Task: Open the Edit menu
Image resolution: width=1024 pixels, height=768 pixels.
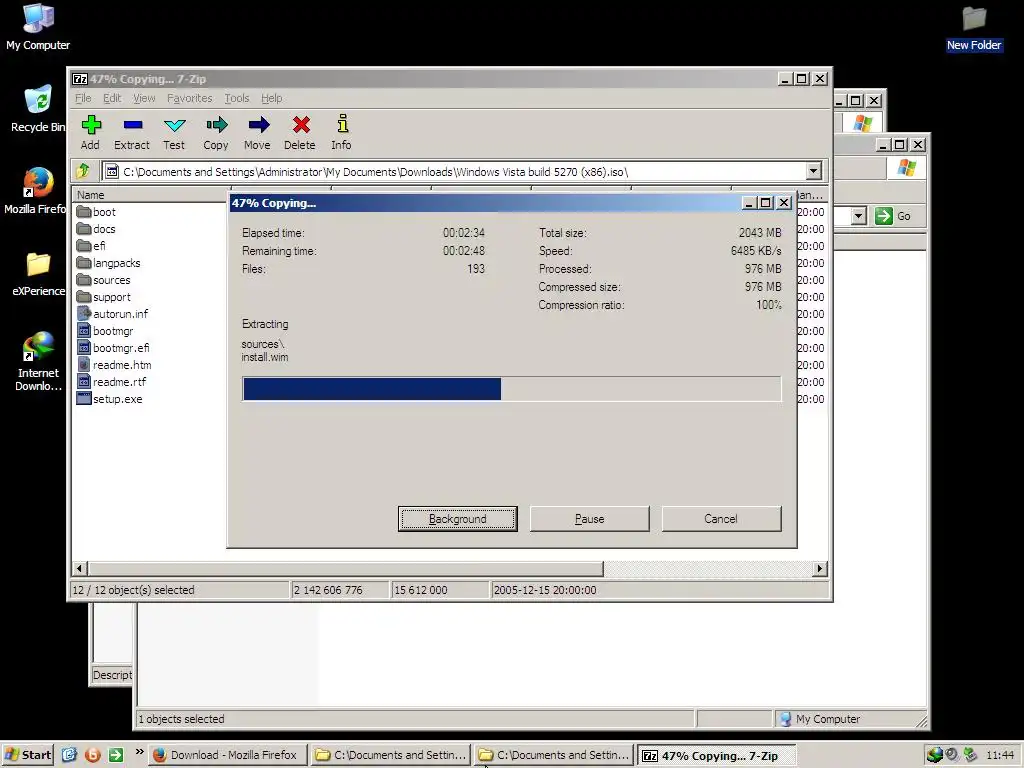Action: coord(112,98)
